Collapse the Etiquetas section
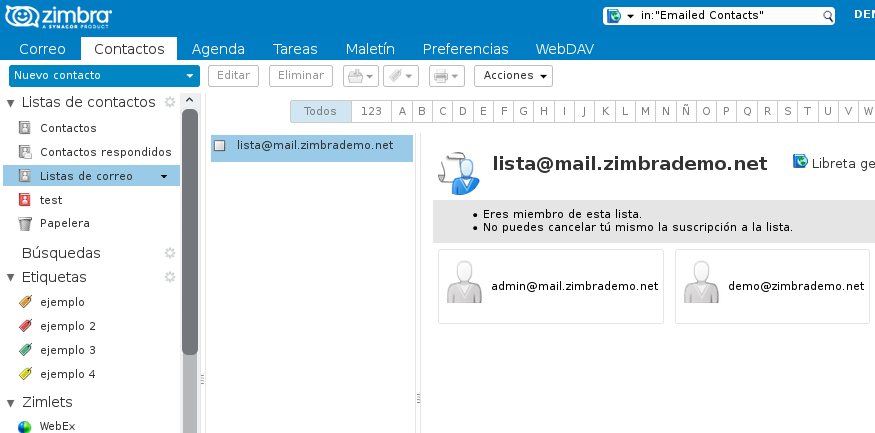The image size is (875, 433). pos(11,277)
